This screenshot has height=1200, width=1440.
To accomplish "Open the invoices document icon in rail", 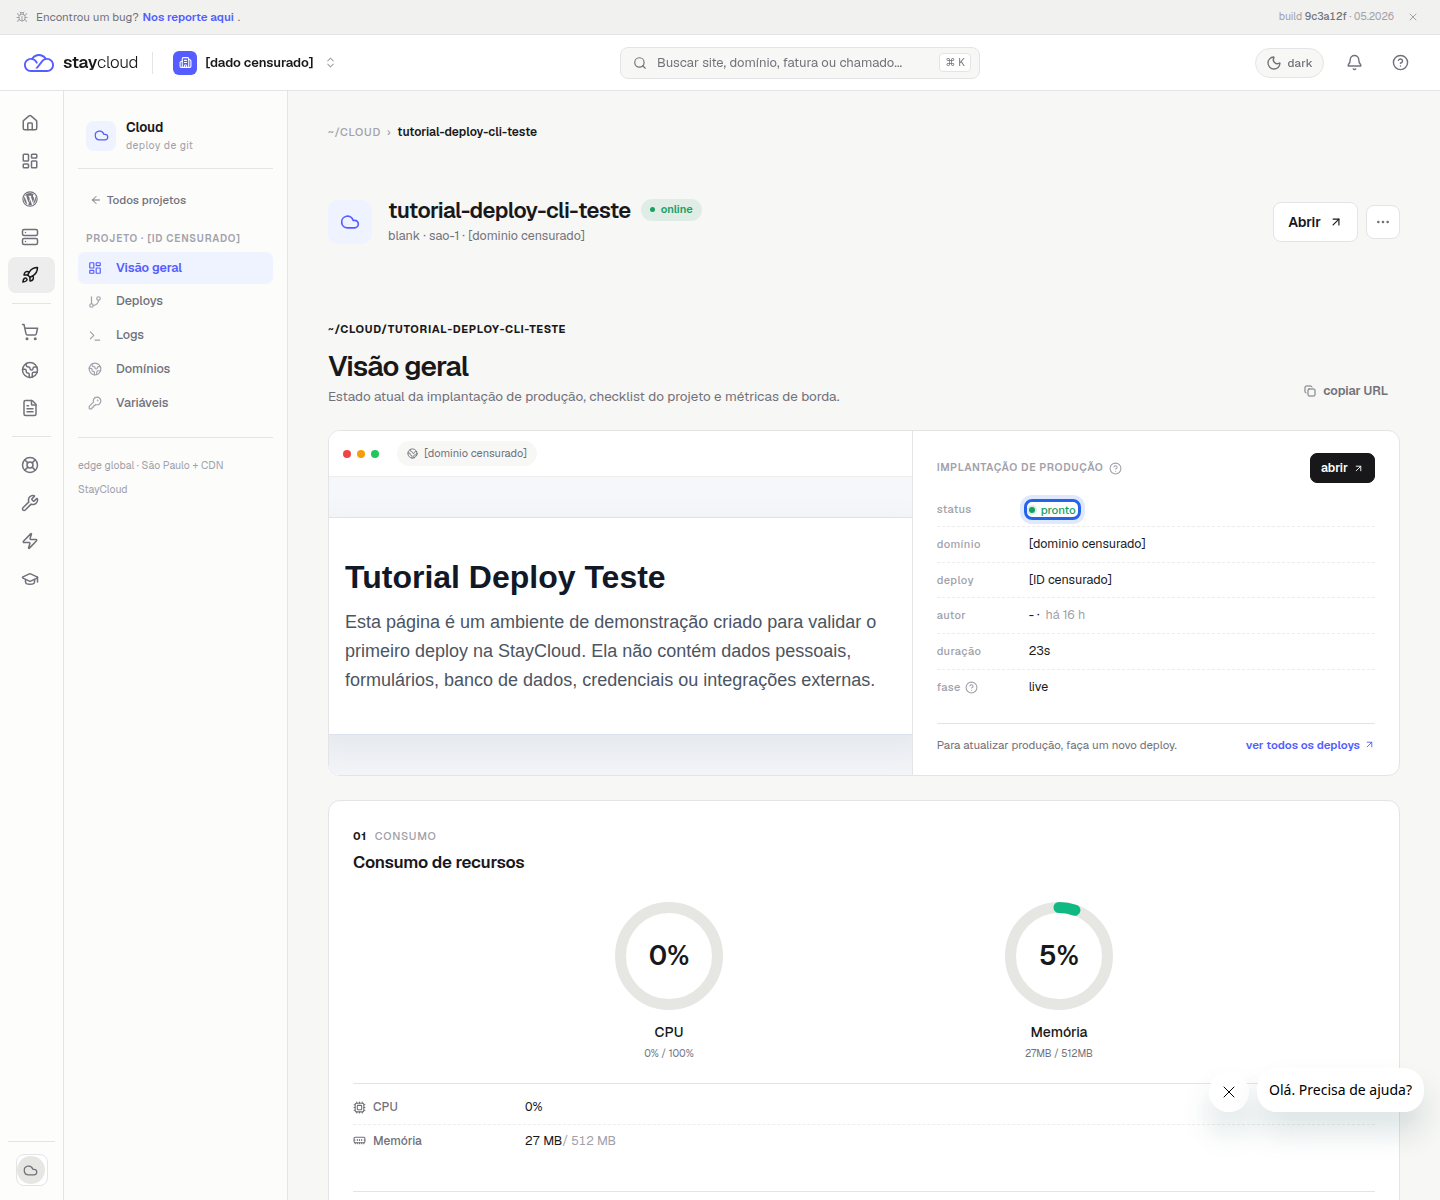I will pos(30,408).
